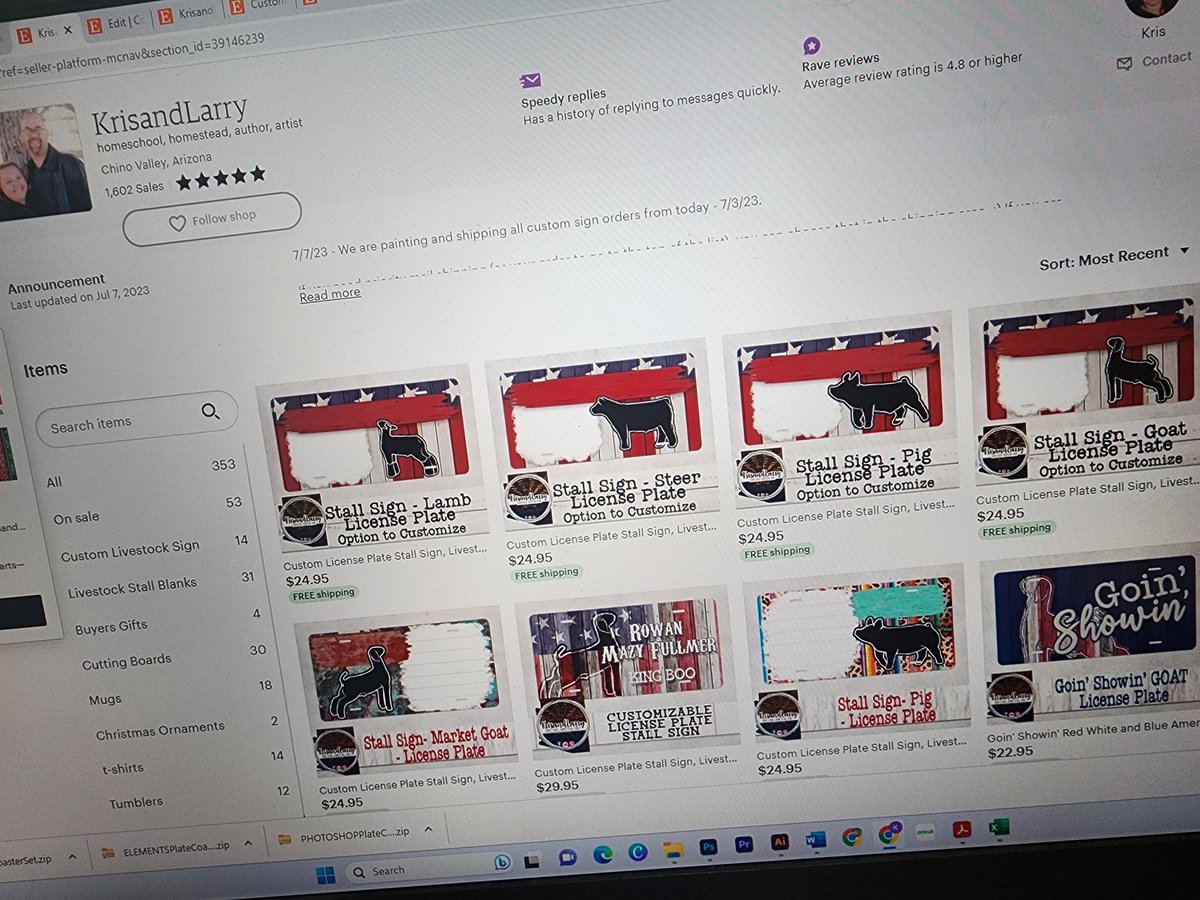Open Microsoft Edge from the taskbar

(602, 855)
